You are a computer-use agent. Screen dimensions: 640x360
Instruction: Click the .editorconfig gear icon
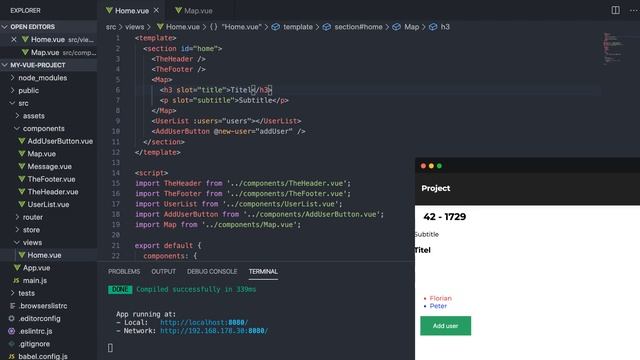click(x=12, y=318)
